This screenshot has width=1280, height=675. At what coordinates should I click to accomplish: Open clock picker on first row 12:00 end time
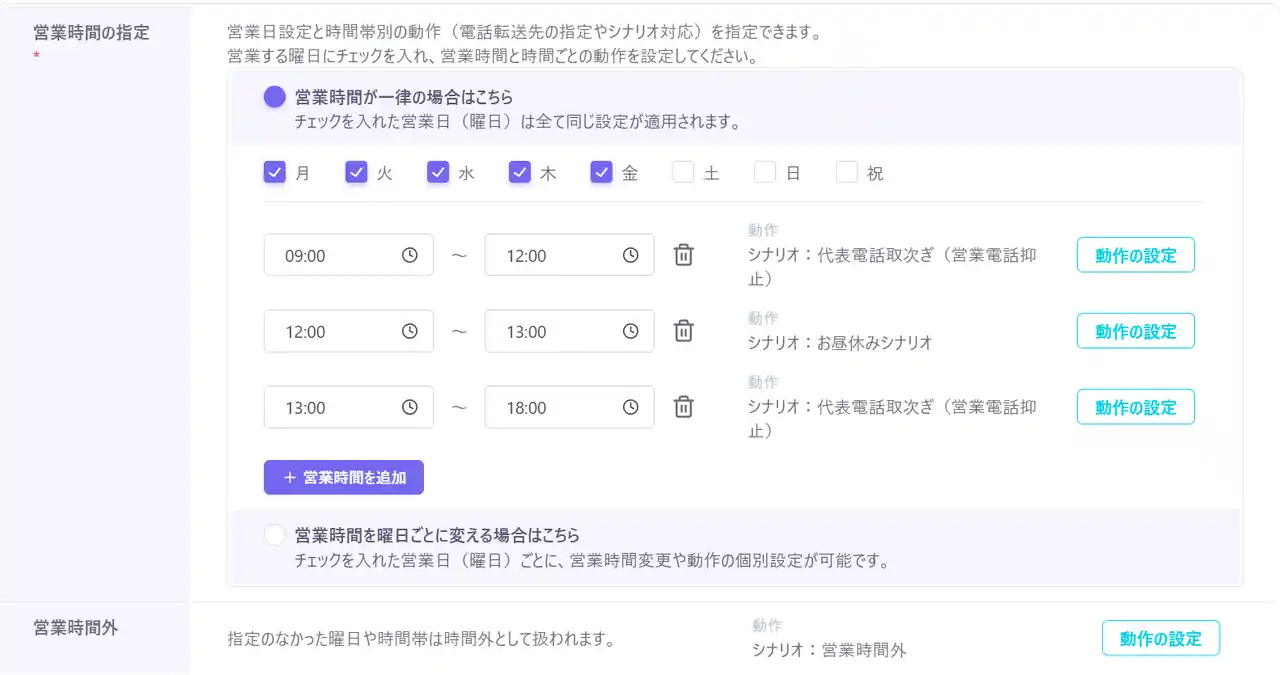pyautogui.click(x=631, y=255)
